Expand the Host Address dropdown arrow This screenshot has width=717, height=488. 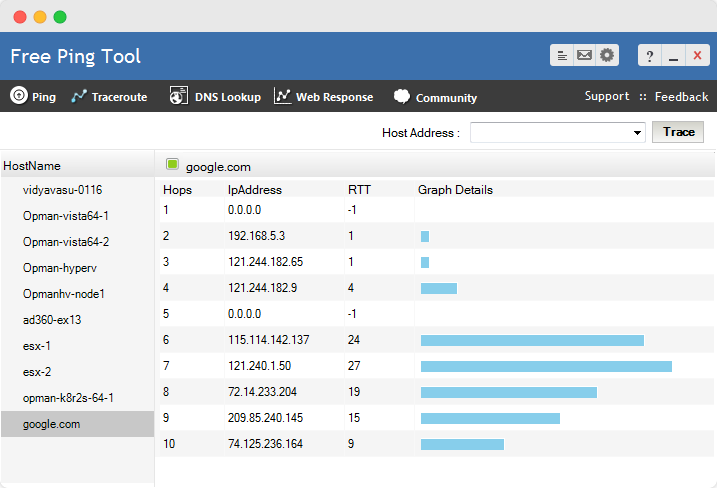pyautogui.click(x=637, y=133)
